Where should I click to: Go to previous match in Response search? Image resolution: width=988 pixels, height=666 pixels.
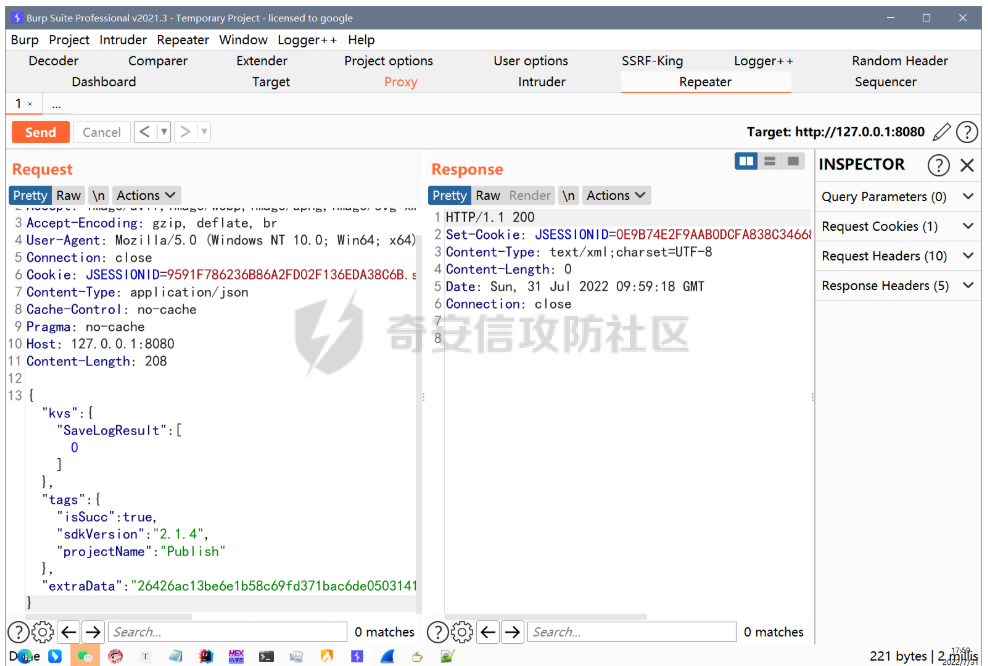pyautogui.click(x=488, y=631)
